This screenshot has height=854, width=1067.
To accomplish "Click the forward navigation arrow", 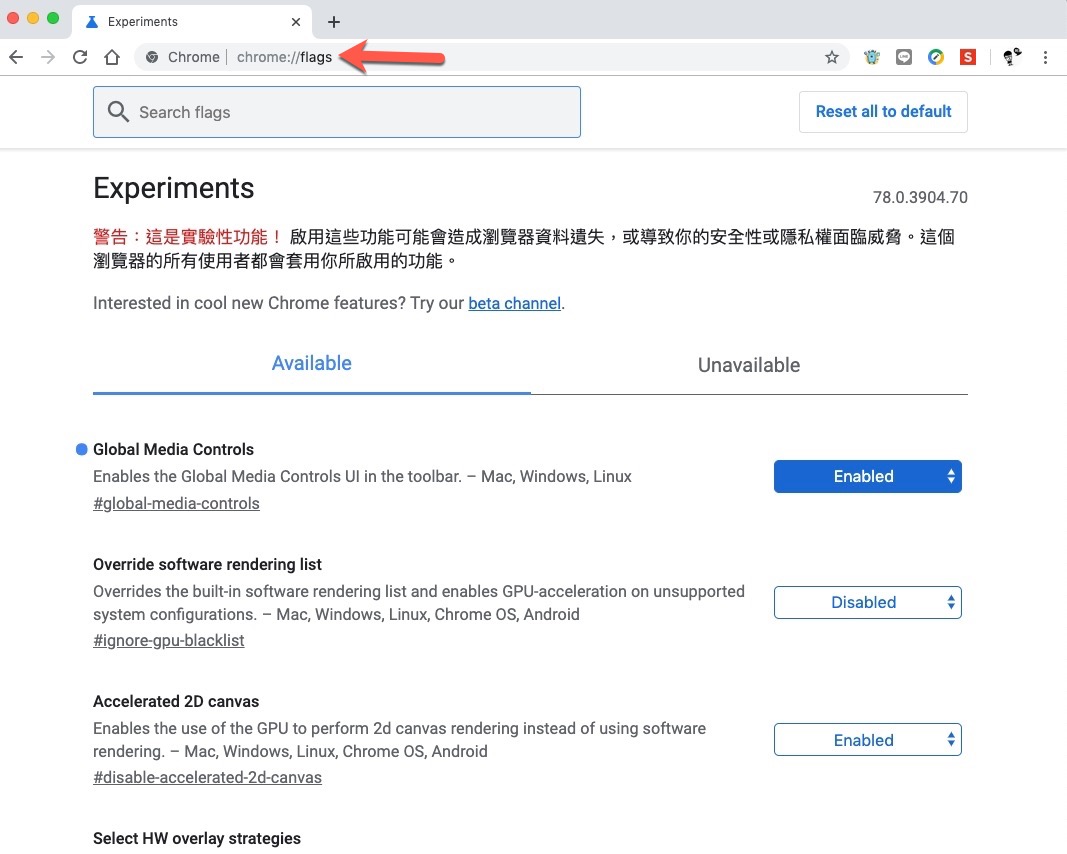I will pyautogui.click(x=48, y=57).
